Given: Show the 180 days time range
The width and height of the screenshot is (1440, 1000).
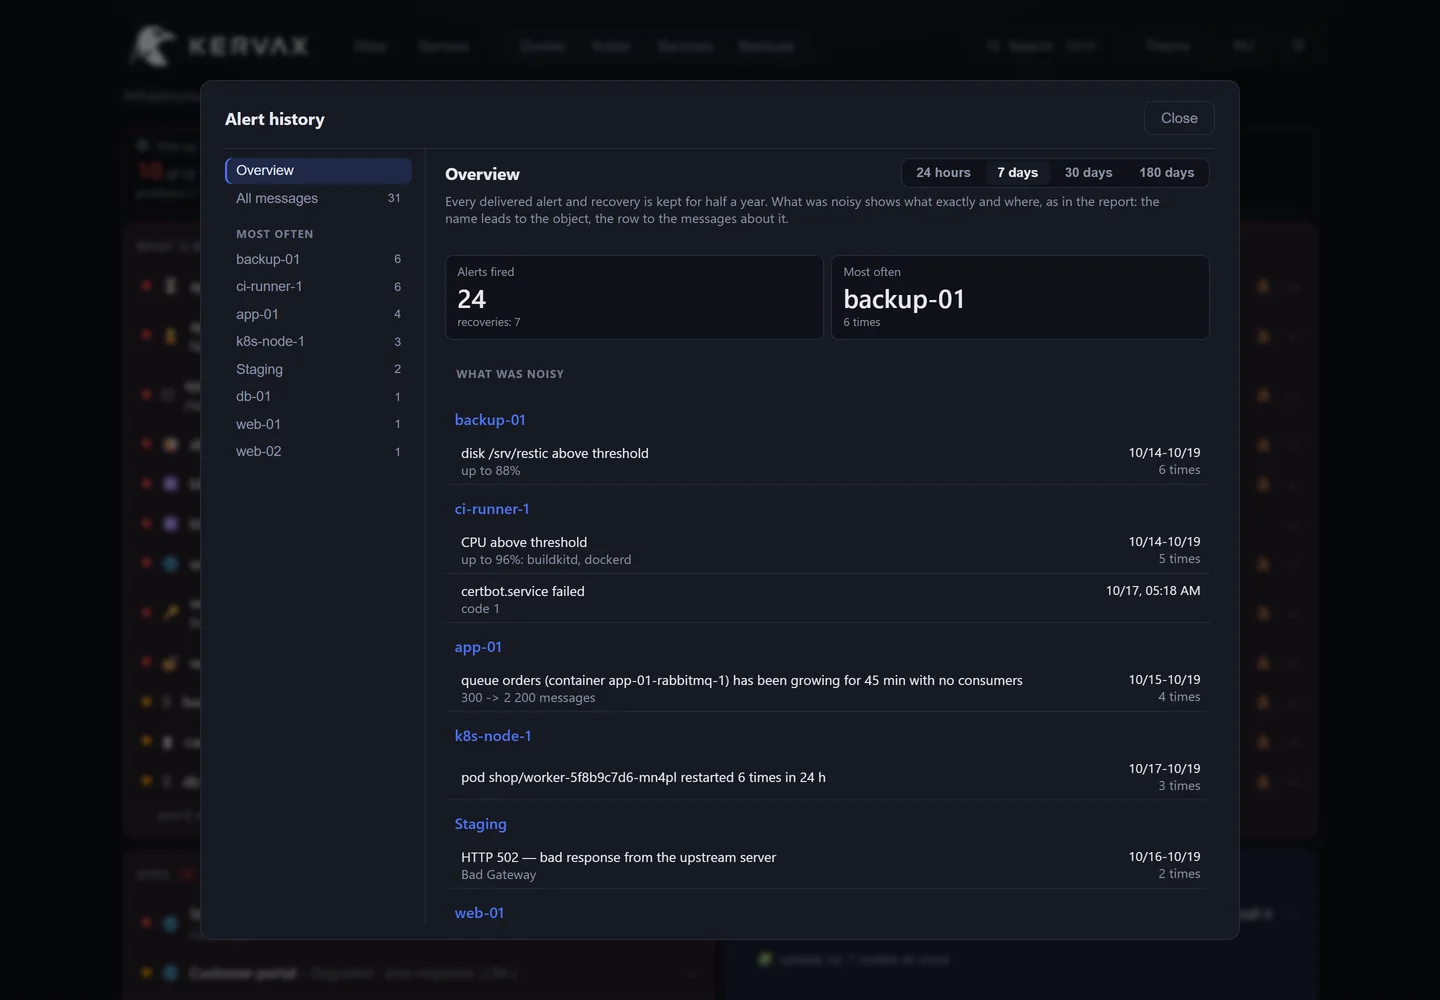Looking at the screenshot, I should click(x=1166, y=173).
